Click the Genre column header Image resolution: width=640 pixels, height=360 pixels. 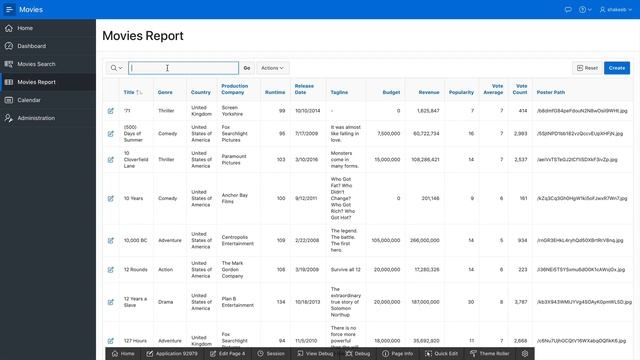point(165,93)
